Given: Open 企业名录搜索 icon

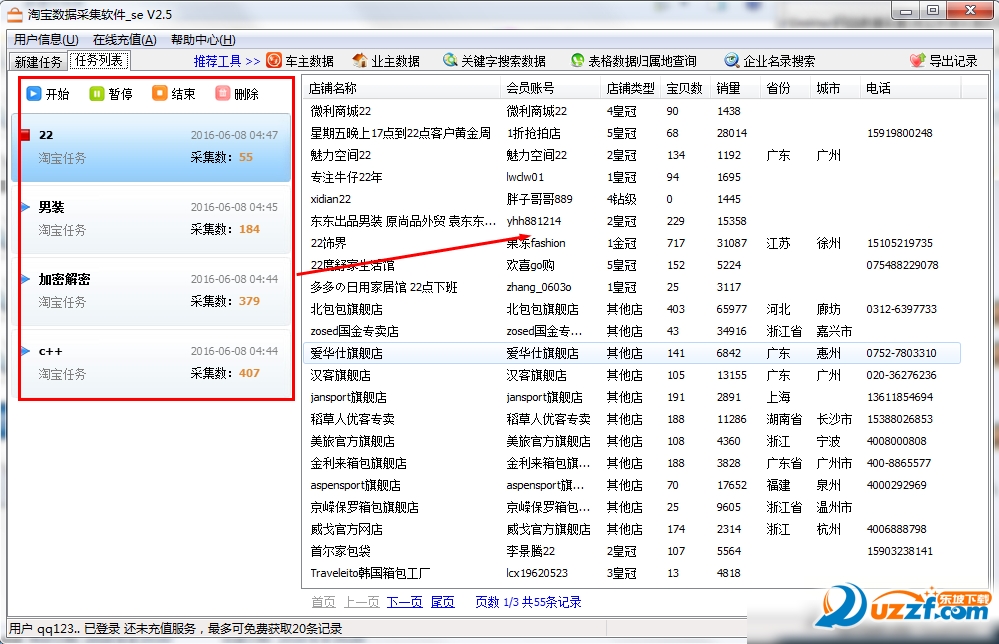Looking at the screenshot, I should pos(731,61).
